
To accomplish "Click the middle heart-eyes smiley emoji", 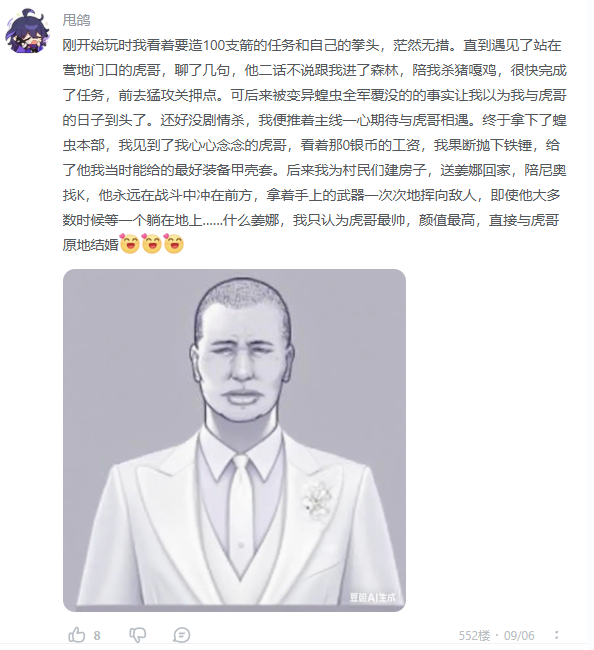I will click(152, 243).
